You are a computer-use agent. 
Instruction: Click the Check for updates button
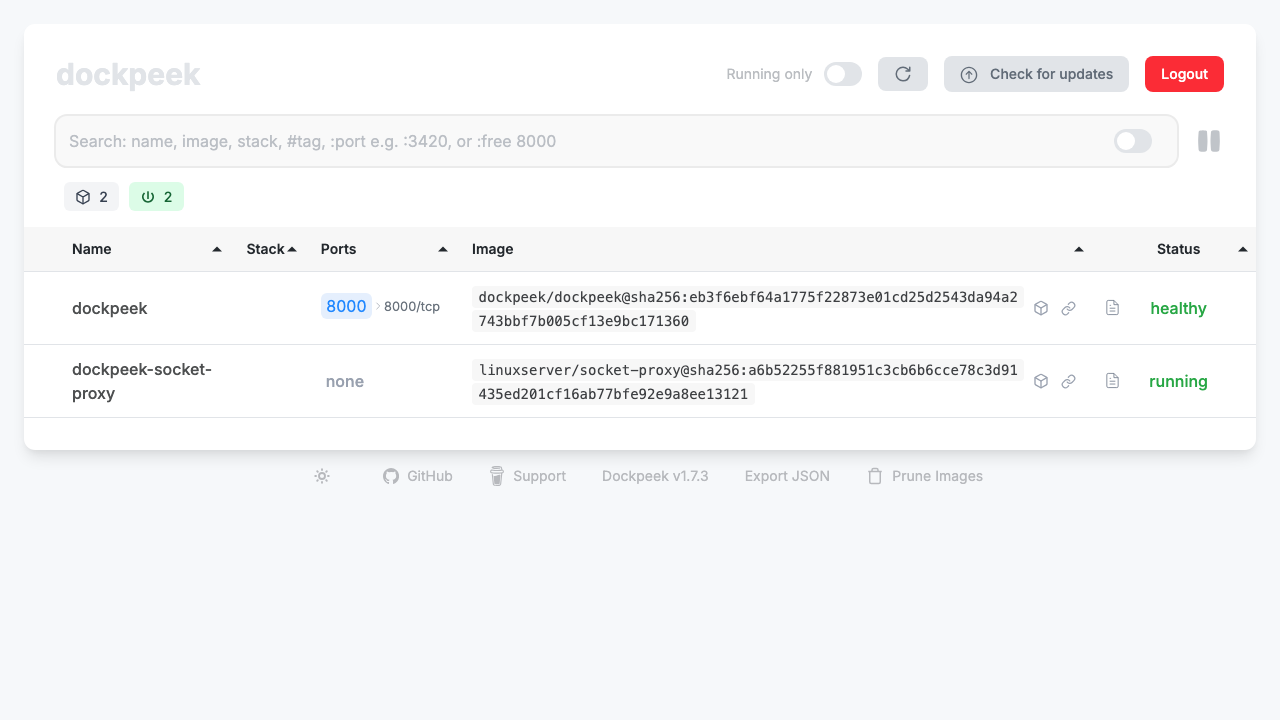click(1036, 74)
